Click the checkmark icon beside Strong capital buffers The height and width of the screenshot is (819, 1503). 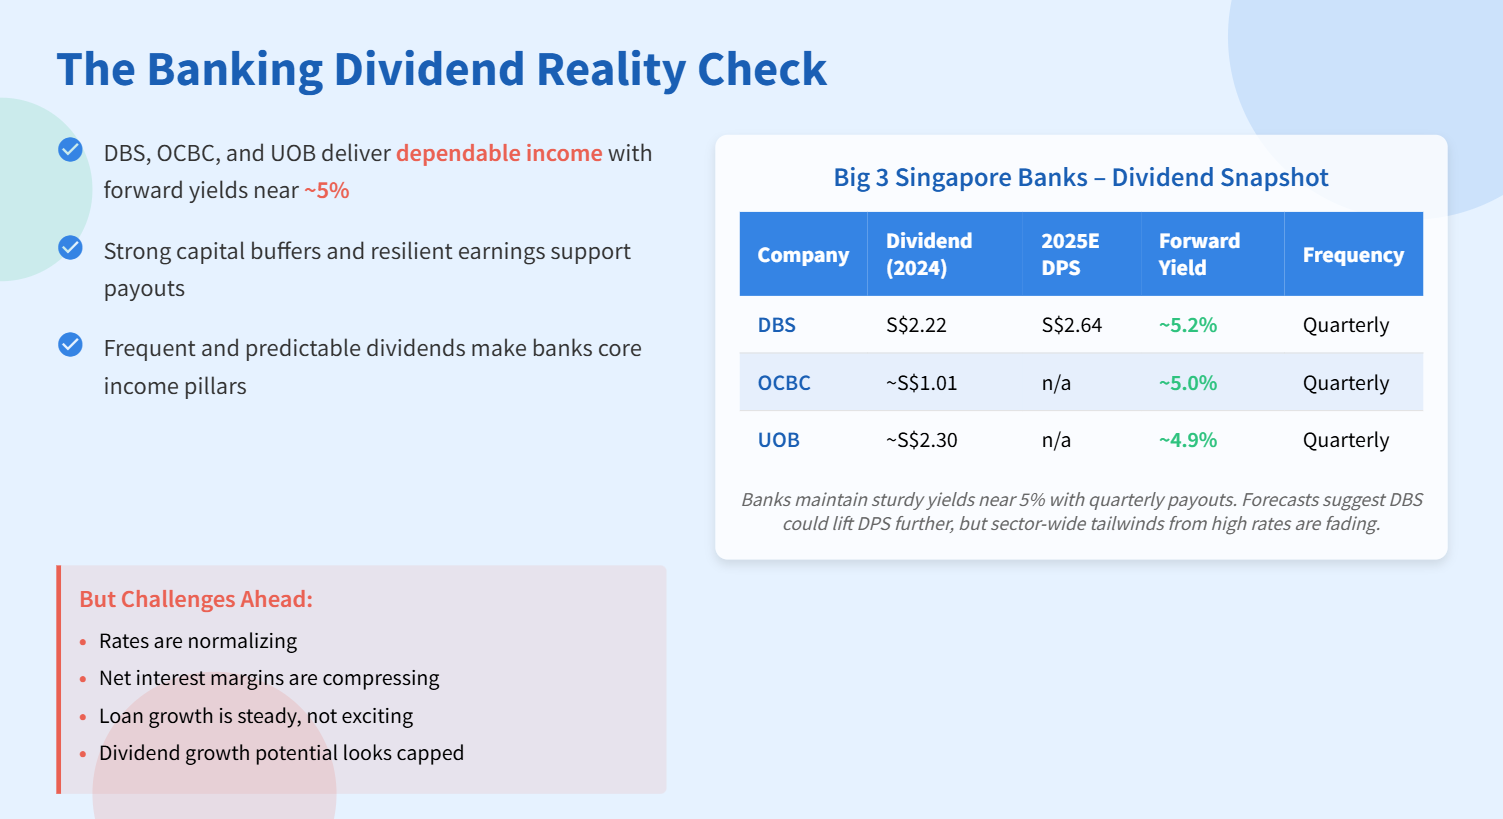tap(70, 247)
